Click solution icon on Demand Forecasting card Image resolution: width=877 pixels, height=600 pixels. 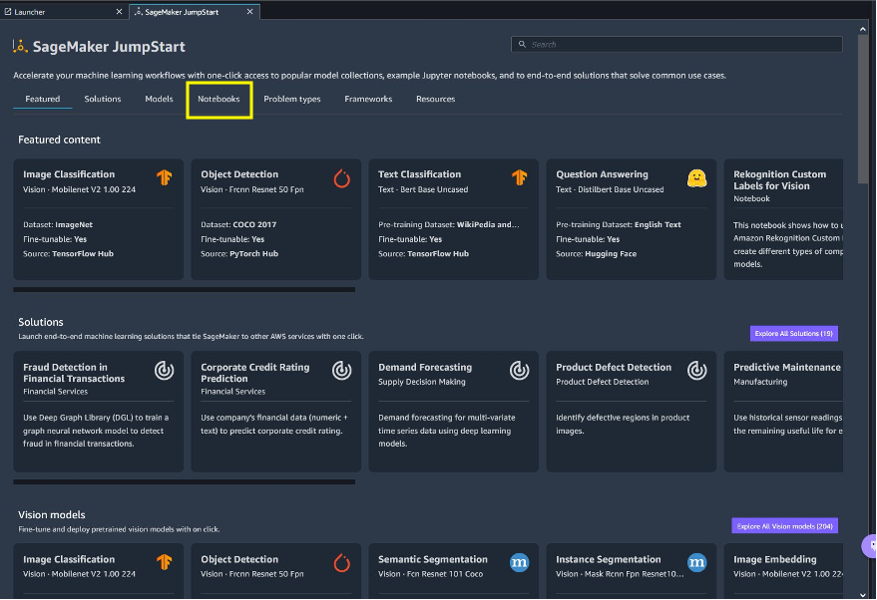tap(519, 371)
